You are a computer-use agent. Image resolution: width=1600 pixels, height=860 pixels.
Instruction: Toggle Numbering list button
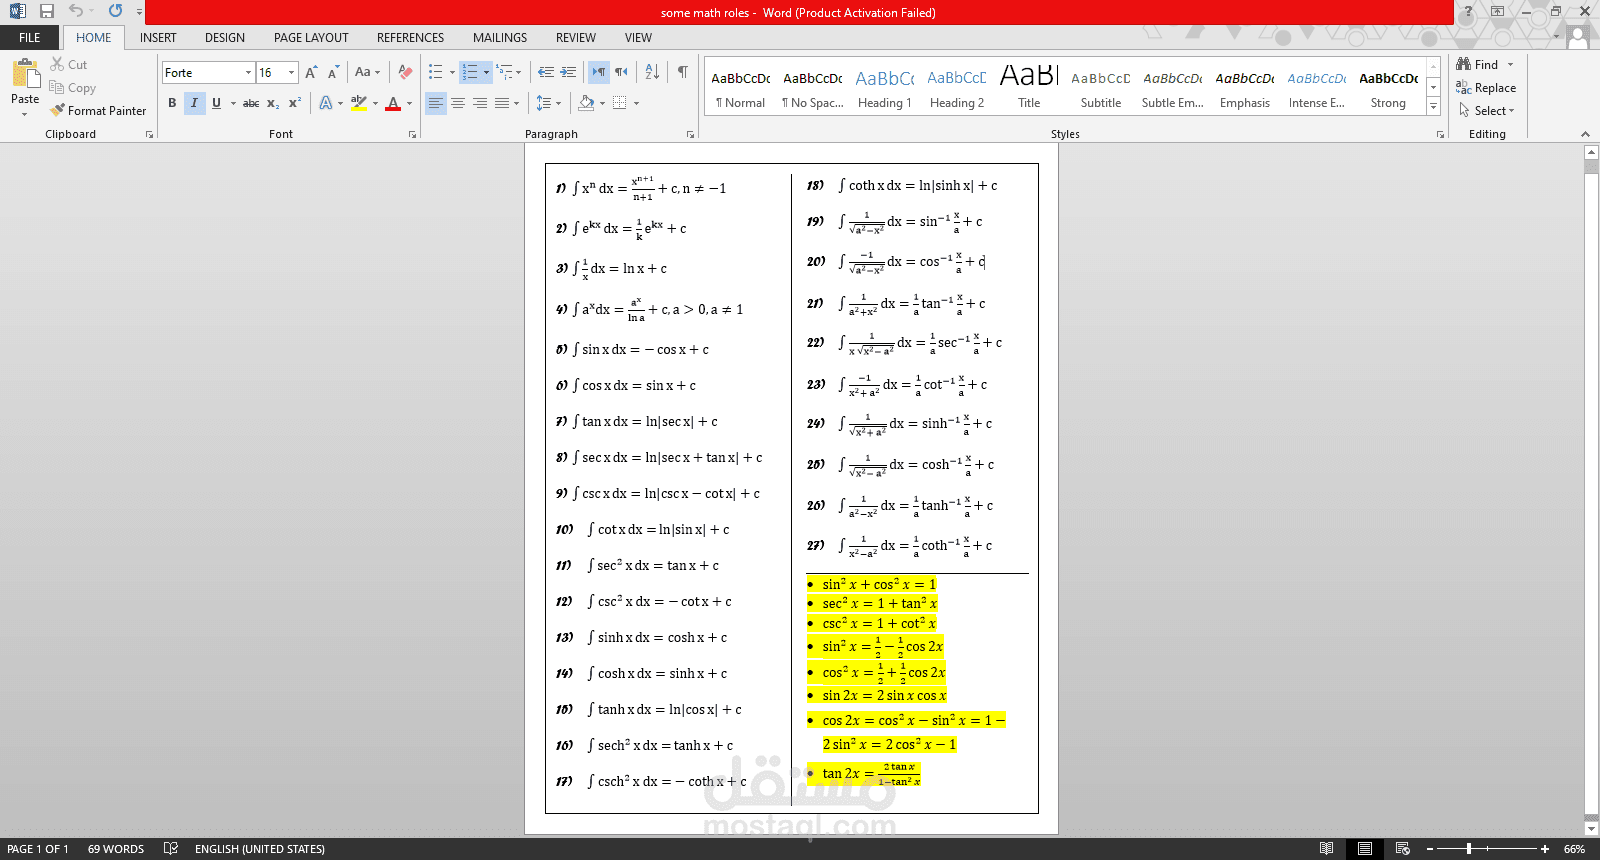tap(470, 72)
